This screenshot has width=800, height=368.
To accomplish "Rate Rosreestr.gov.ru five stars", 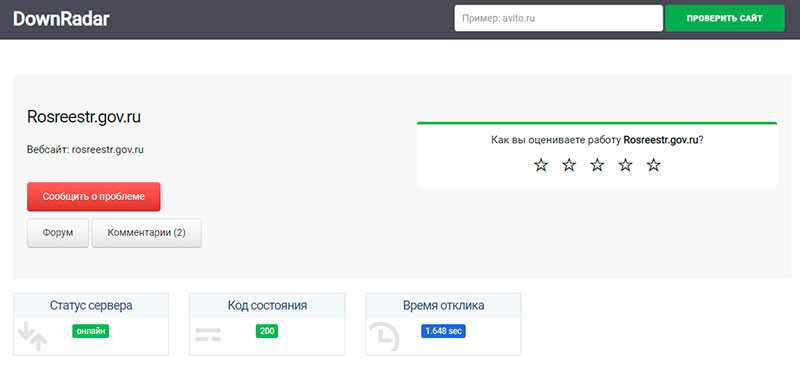I will [x=654, y=165].
